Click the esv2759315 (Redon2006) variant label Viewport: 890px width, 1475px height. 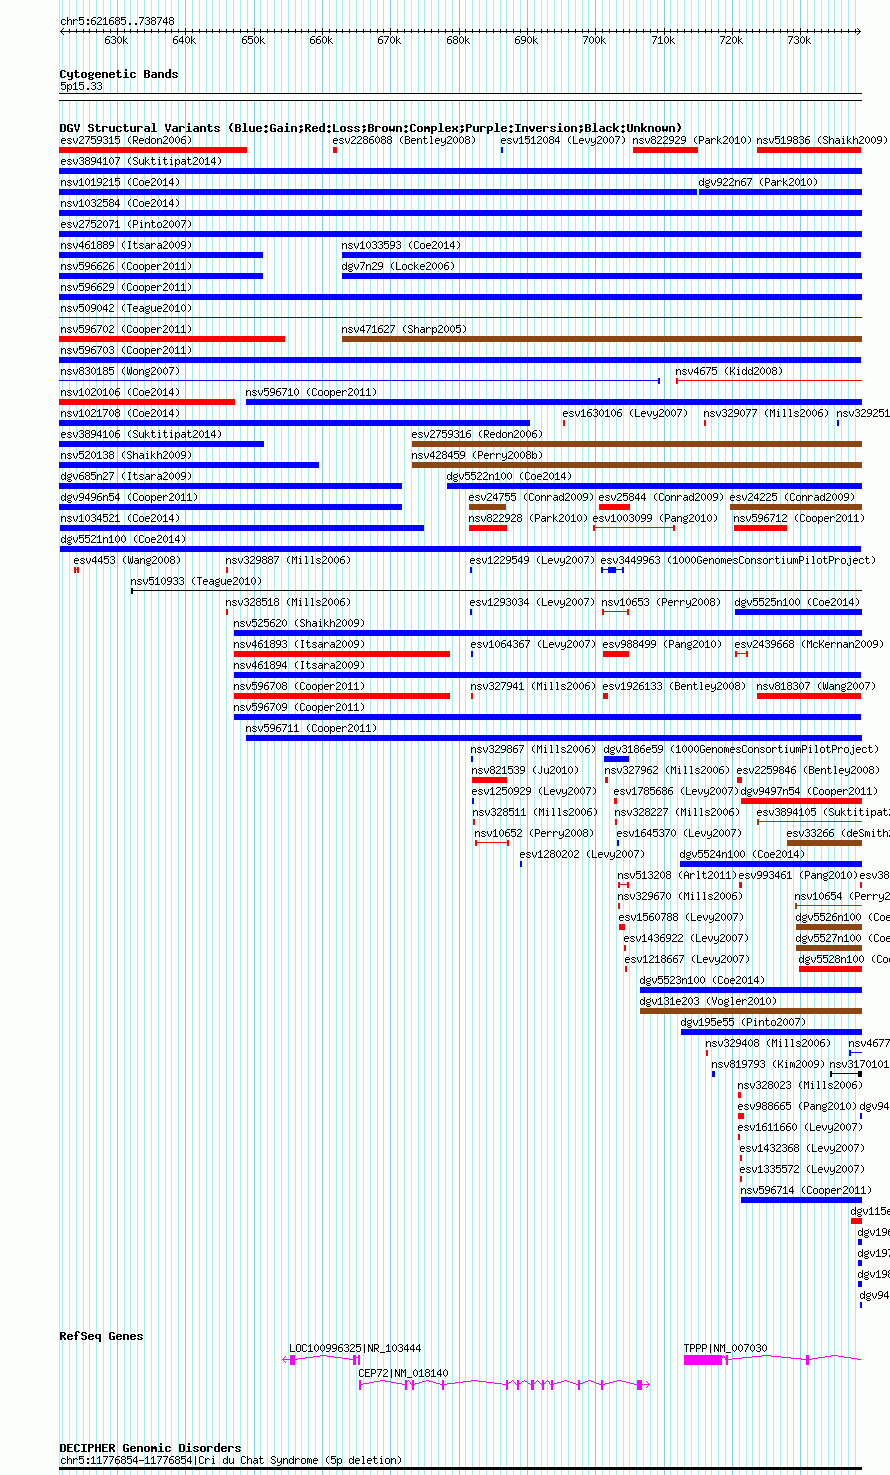tap(125, 141)
